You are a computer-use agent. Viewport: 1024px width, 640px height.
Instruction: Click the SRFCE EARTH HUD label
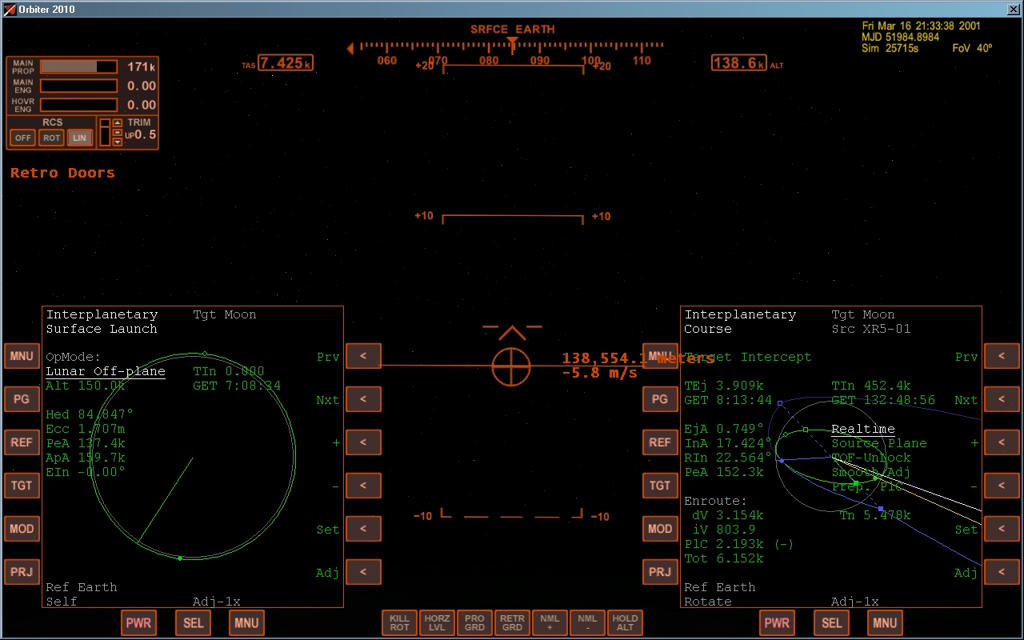(x=513, y=29)
